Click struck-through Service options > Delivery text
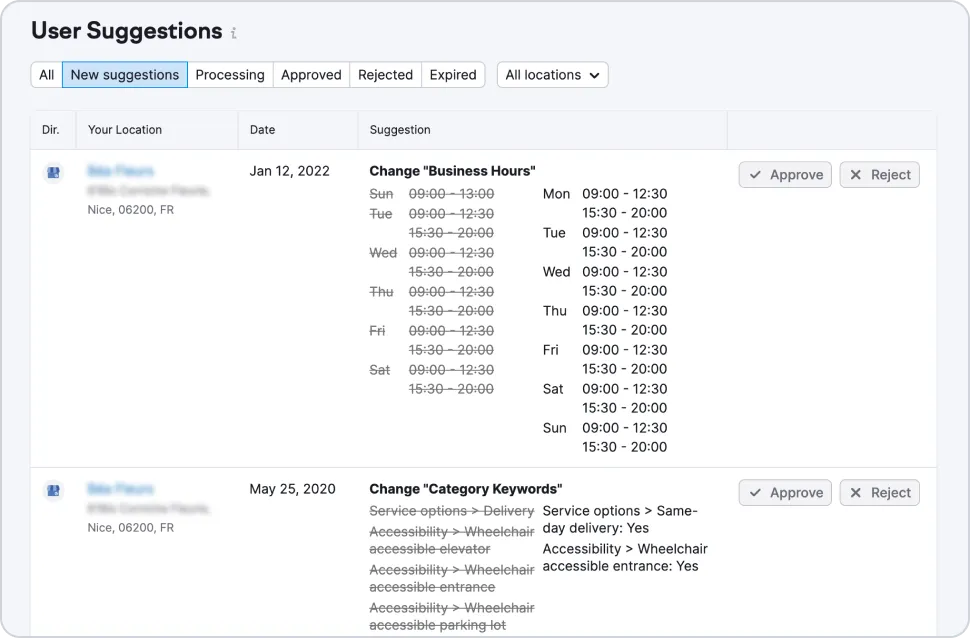This screenshot has width=970, height=638. coord(452,511)
